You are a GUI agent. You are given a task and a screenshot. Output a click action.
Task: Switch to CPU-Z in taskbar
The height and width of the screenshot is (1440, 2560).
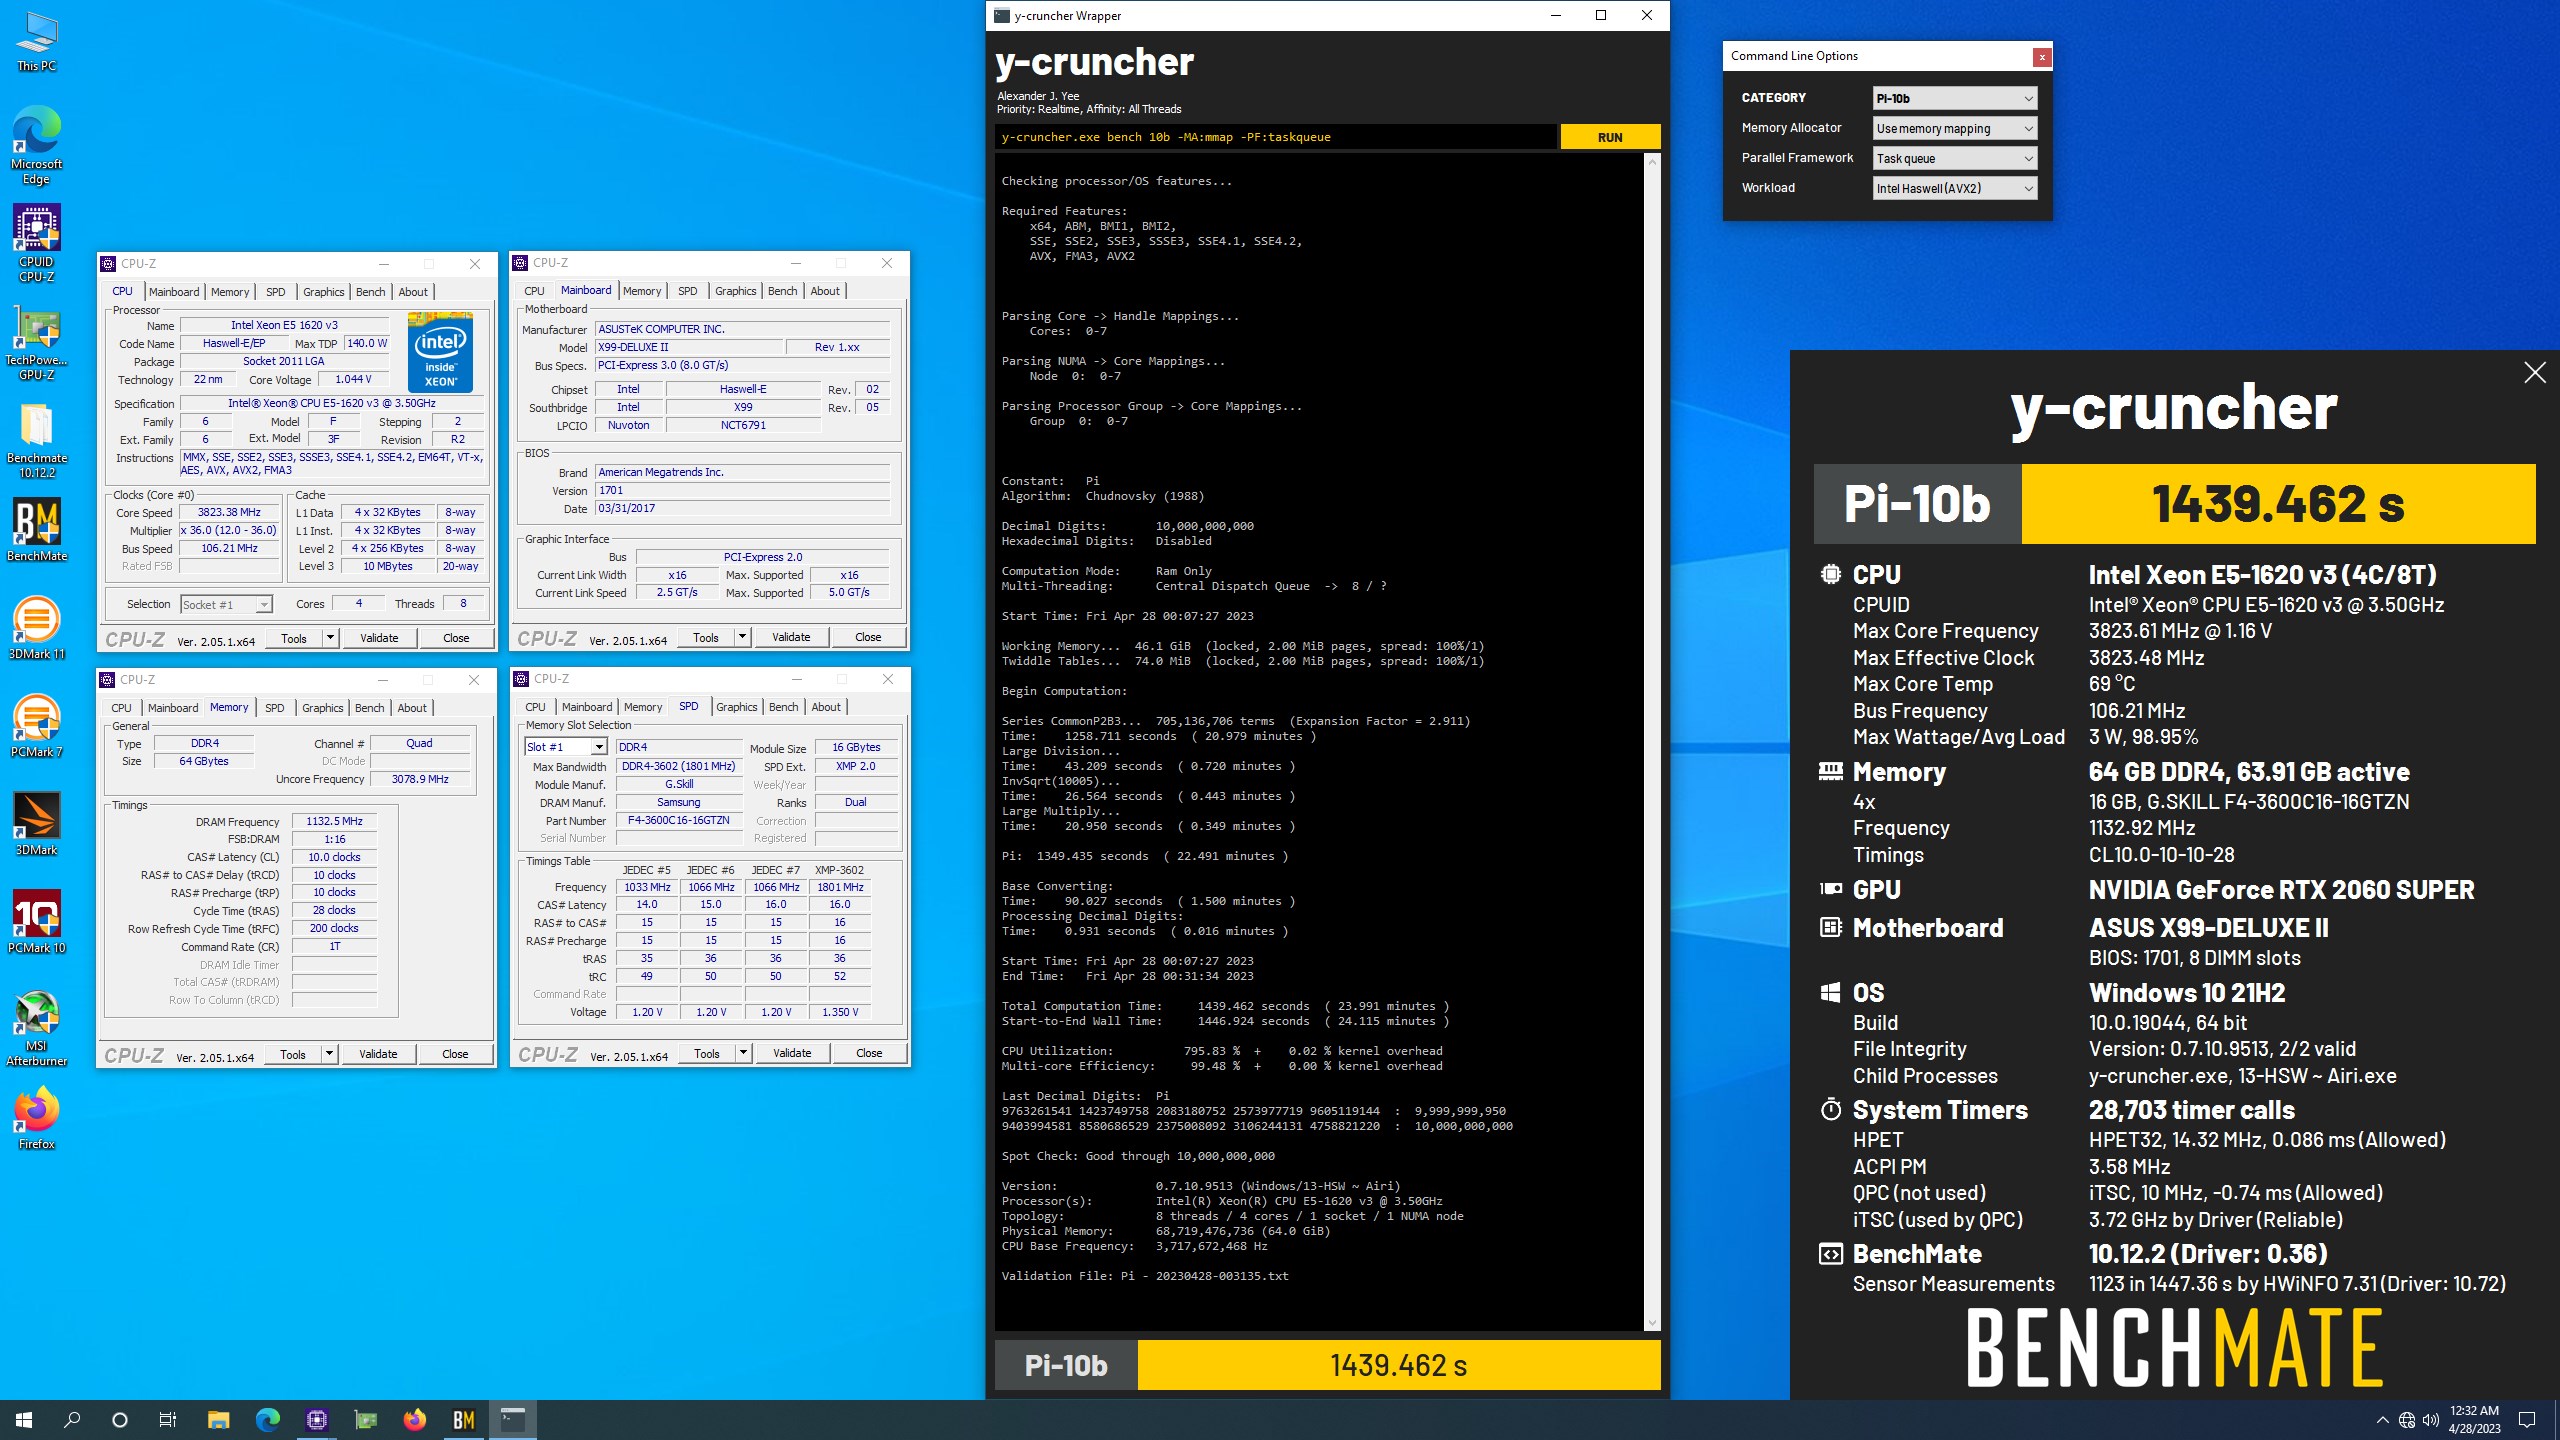(316, 1420)
